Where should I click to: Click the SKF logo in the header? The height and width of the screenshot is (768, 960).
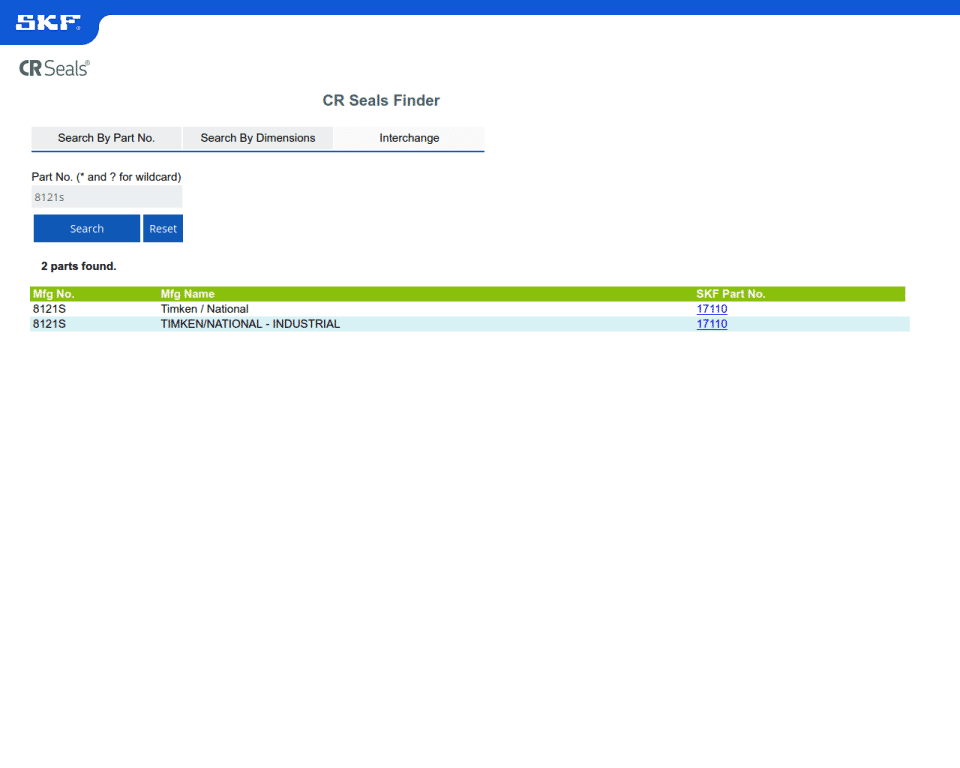(47, 22)
